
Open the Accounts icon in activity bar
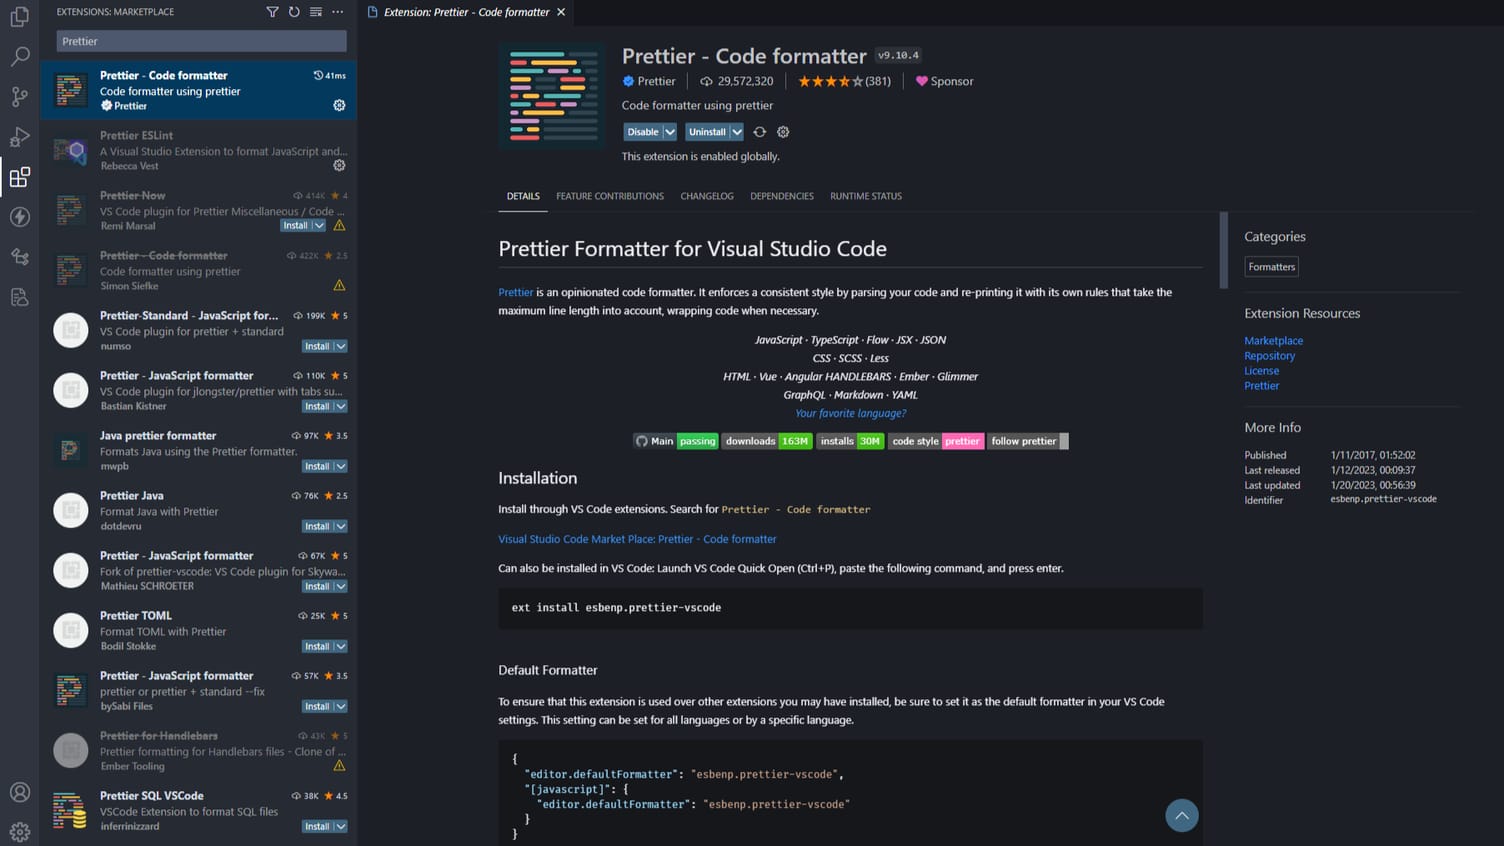(19, 792)
